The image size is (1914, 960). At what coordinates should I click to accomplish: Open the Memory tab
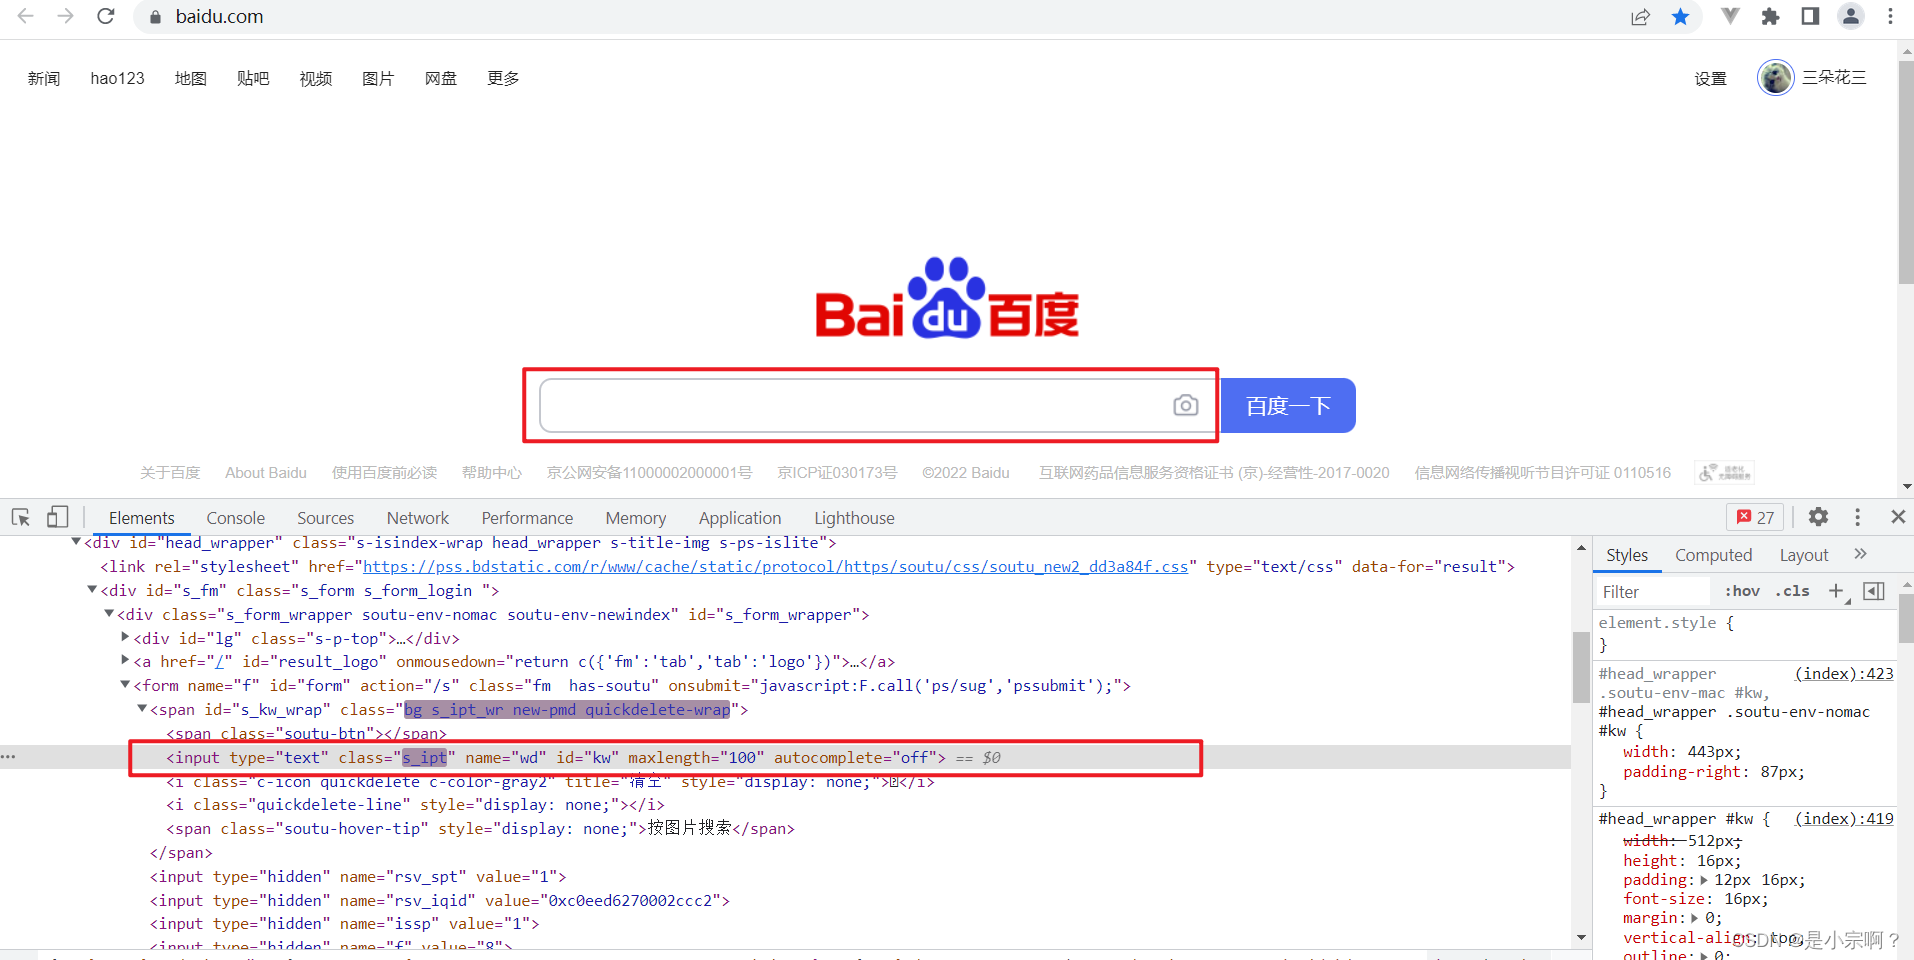(x=636, y=518)
